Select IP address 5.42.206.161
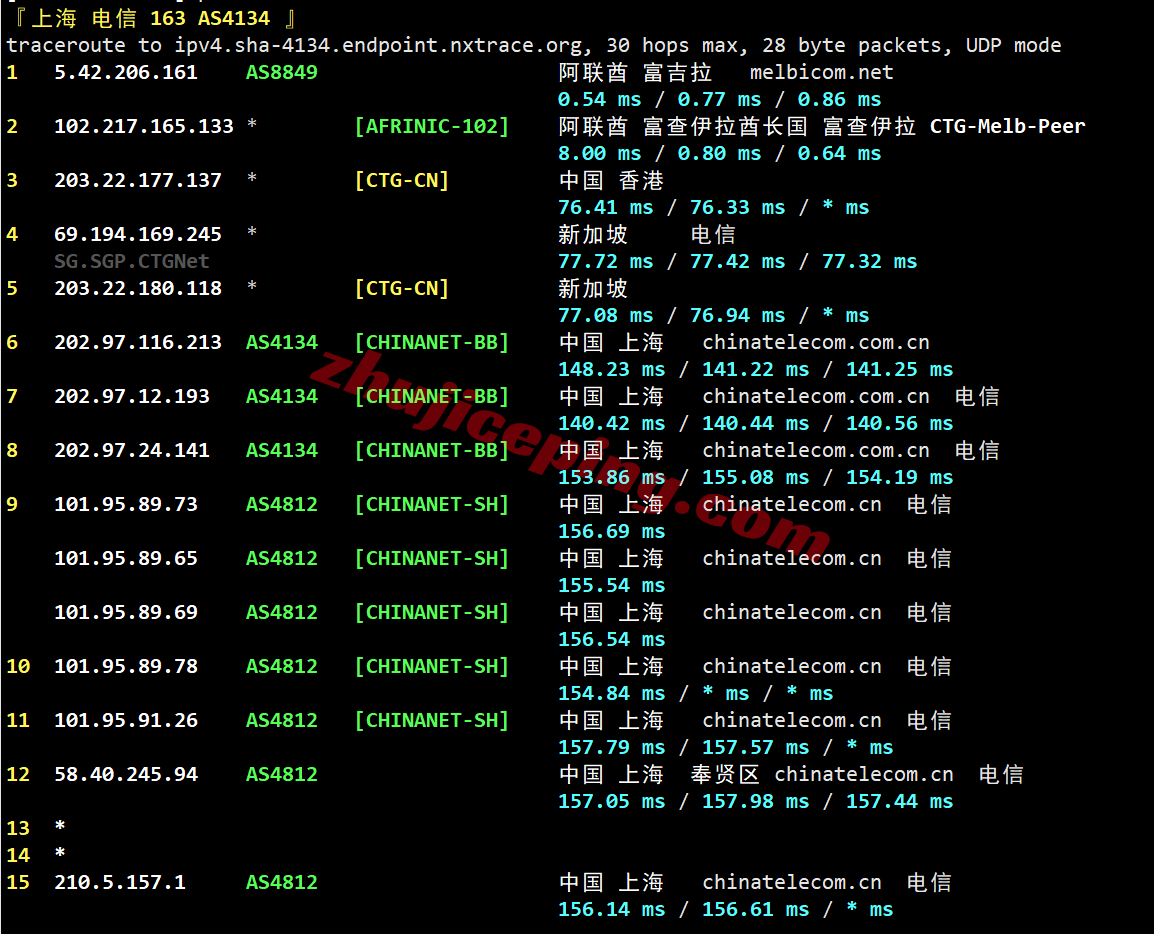1154x934 pixels. [x=126, y=72]
